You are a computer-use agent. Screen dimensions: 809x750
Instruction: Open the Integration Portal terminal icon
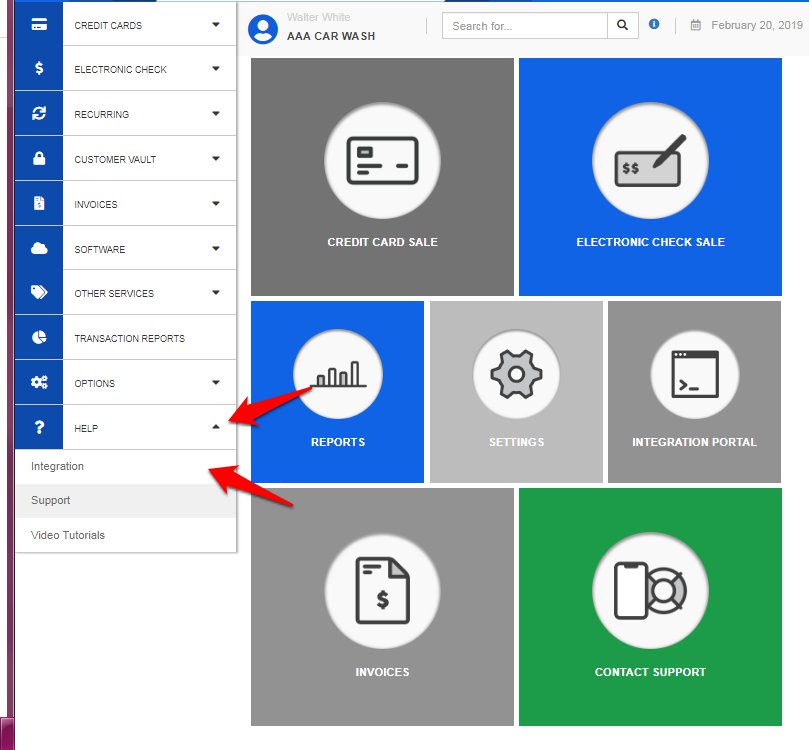pos(694,374)
